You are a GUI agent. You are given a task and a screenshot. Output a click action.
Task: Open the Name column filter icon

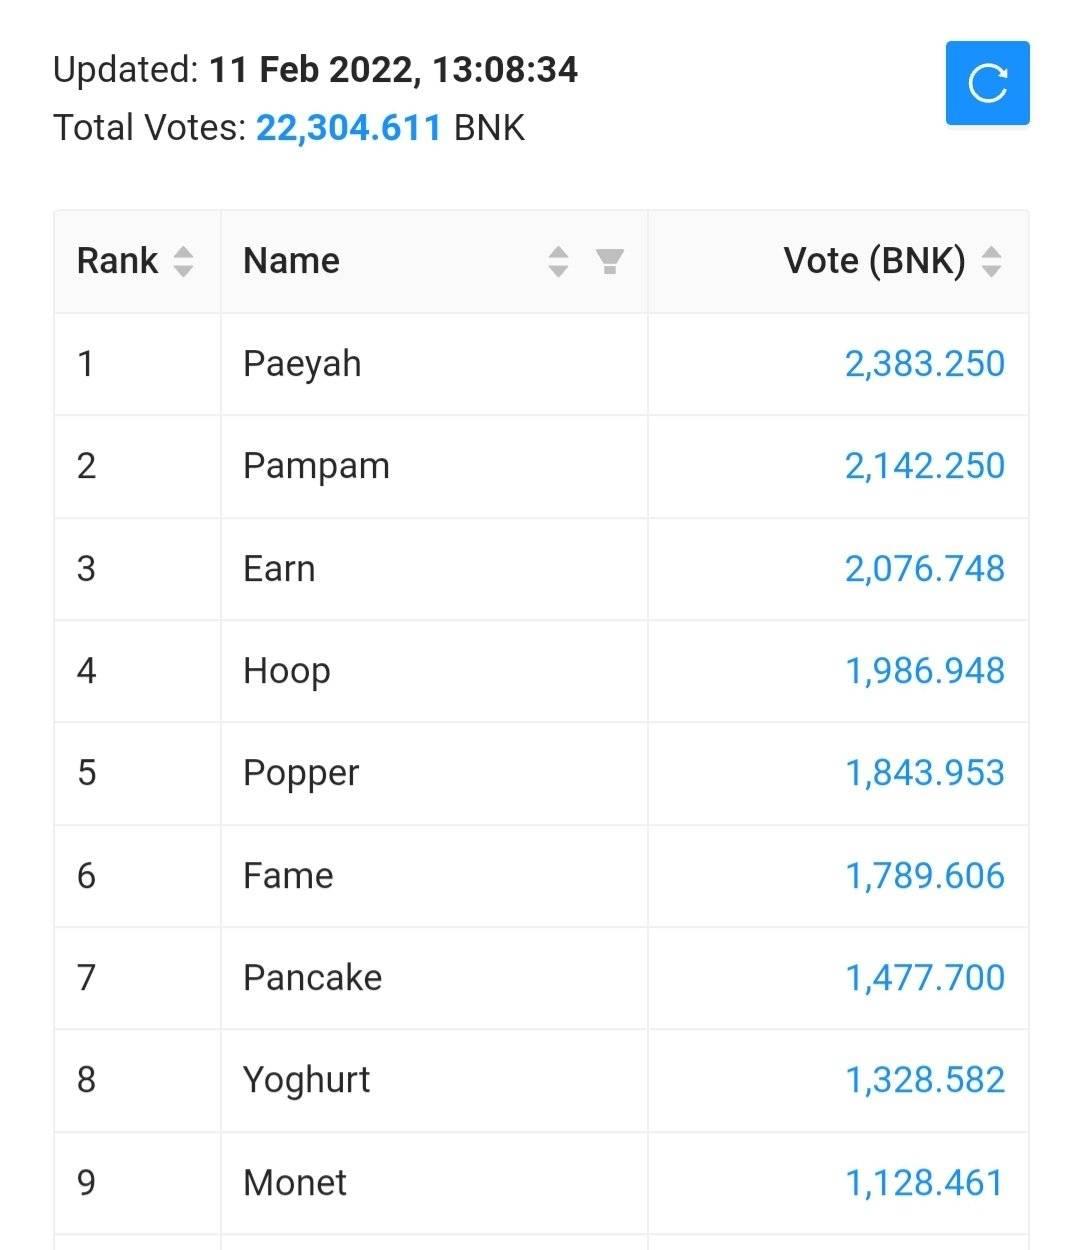click(609, 262)
